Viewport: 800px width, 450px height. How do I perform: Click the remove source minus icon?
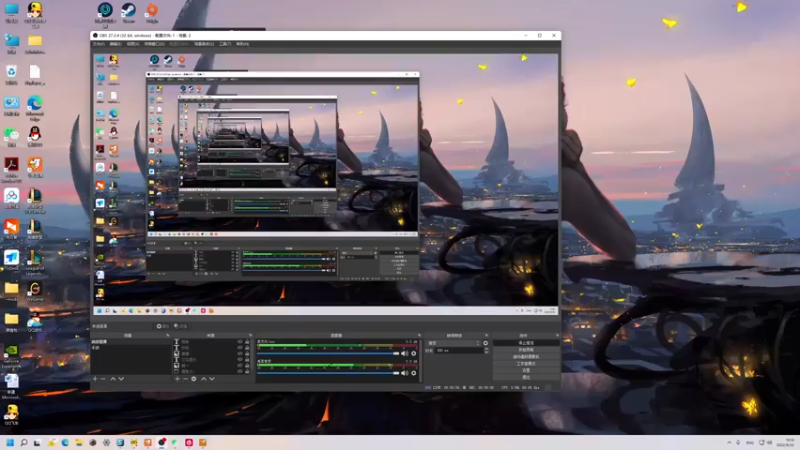(185, 379)
